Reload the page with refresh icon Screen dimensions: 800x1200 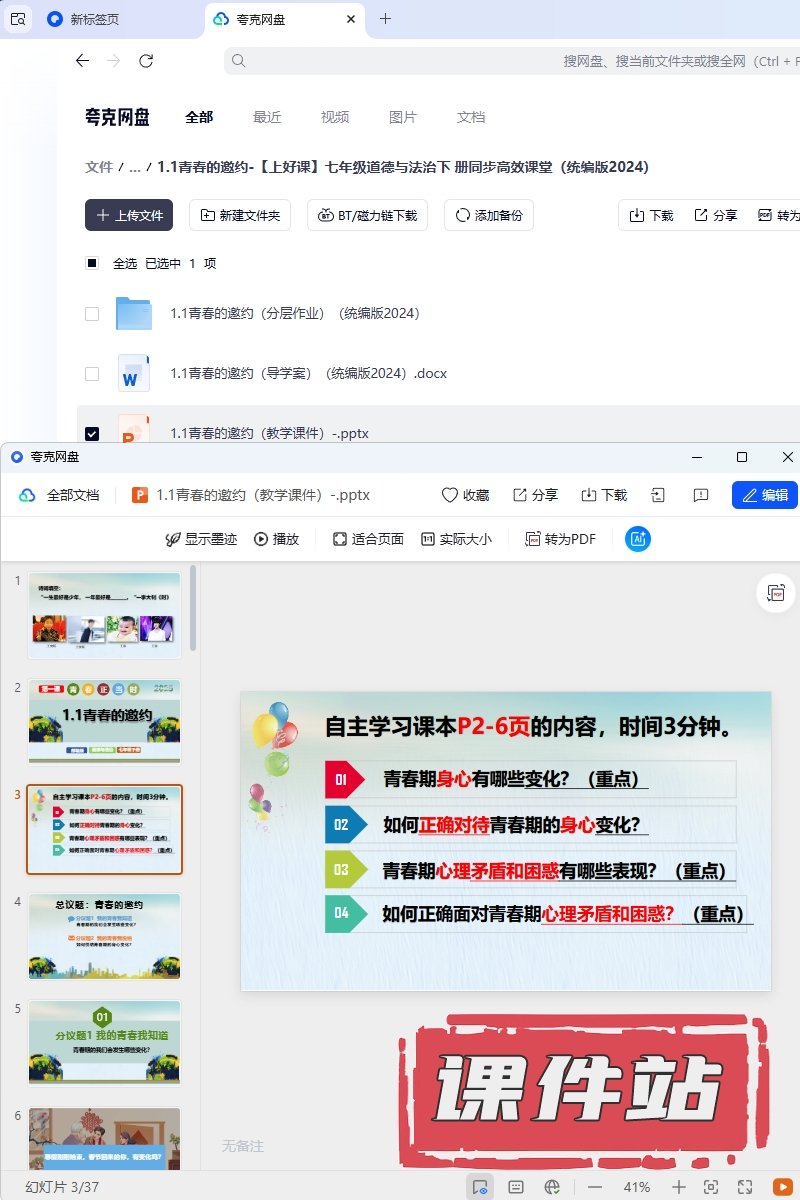[x=146, y=61]
